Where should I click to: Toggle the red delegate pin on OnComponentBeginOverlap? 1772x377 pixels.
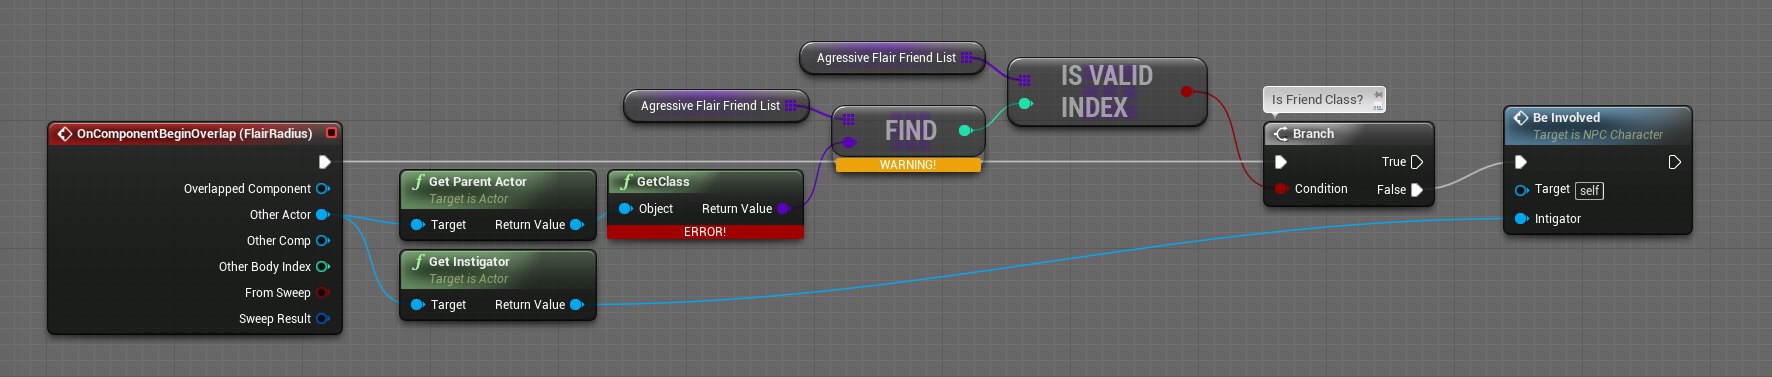pos(331,133)
